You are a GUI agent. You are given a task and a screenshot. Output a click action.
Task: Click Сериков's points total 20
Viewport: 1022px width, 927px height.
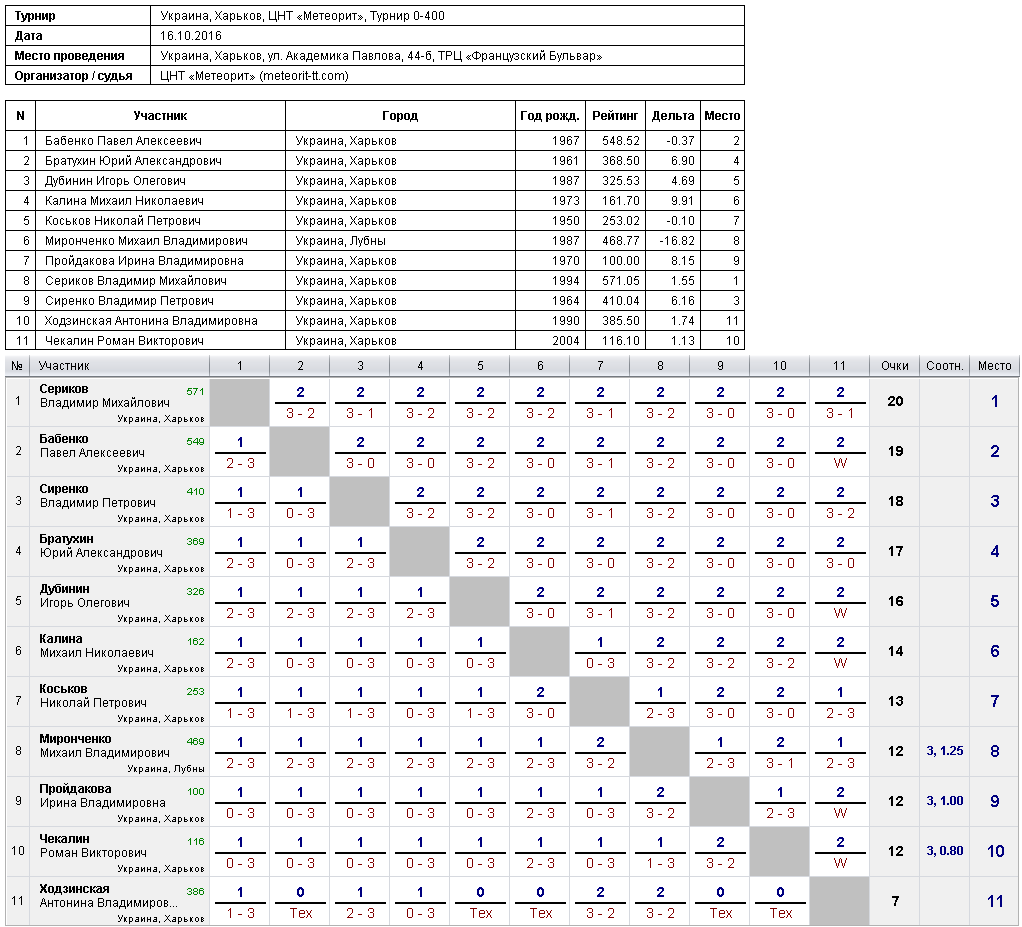895,402
